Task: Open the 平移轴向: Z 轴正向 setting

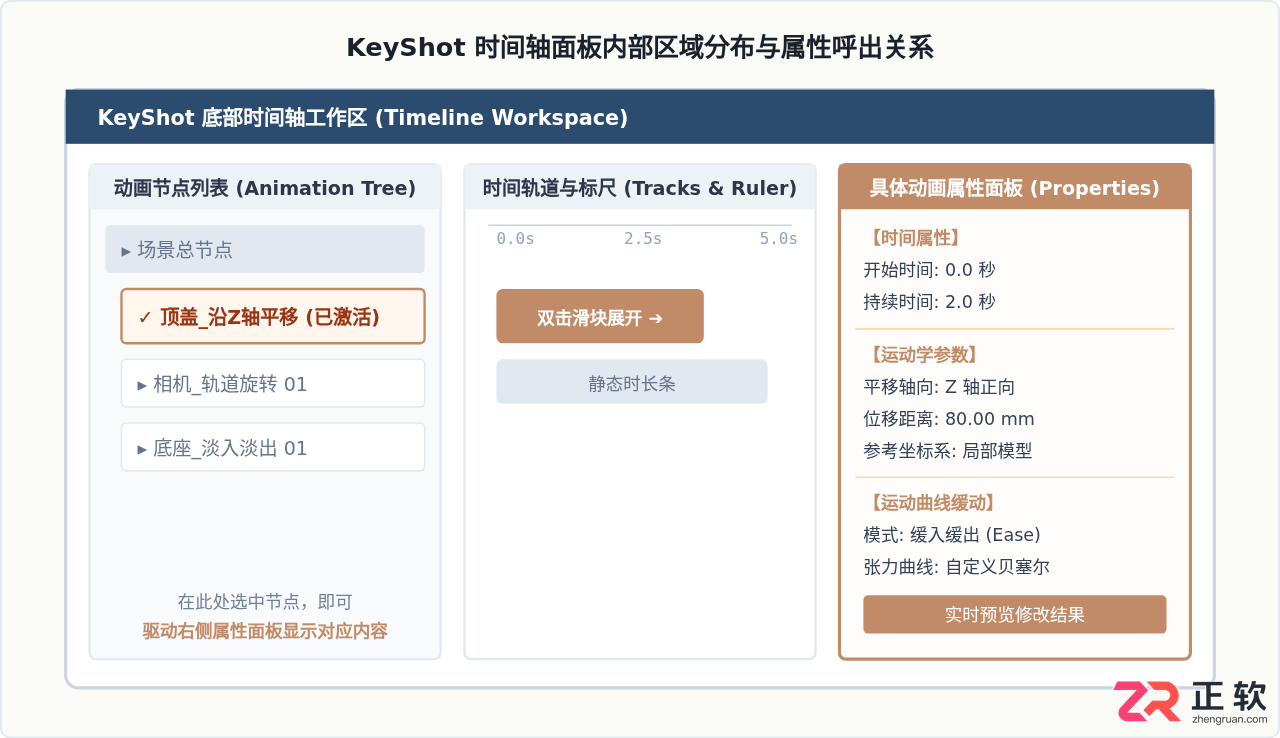Action: click(939, 387)
